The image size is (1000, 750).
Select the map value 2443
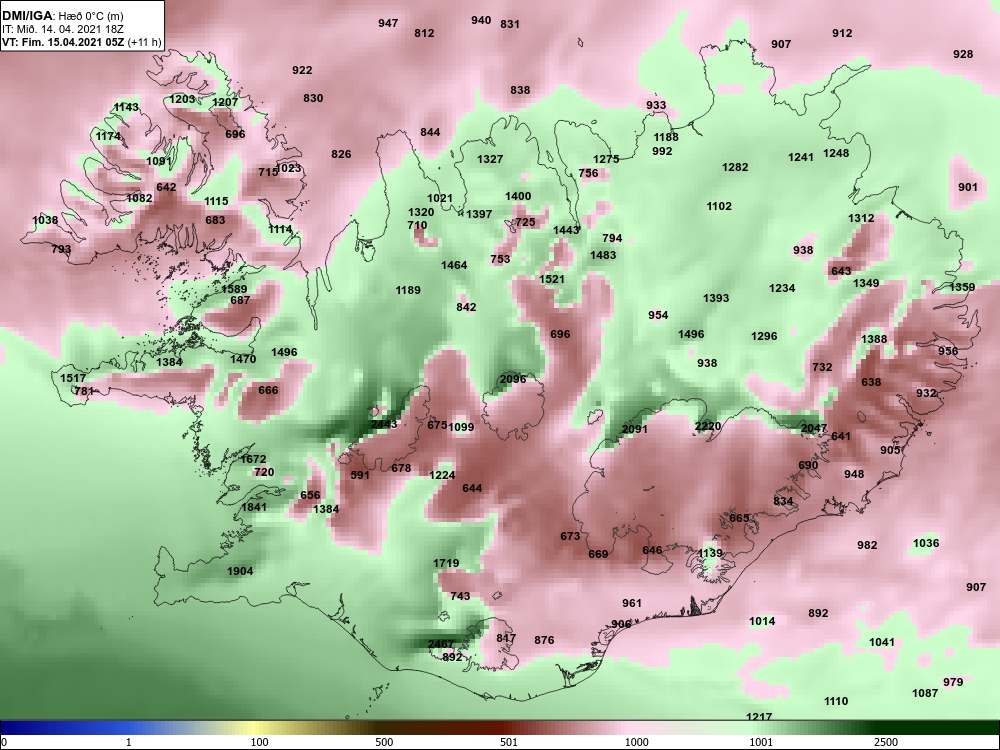[x=383, y=424]
